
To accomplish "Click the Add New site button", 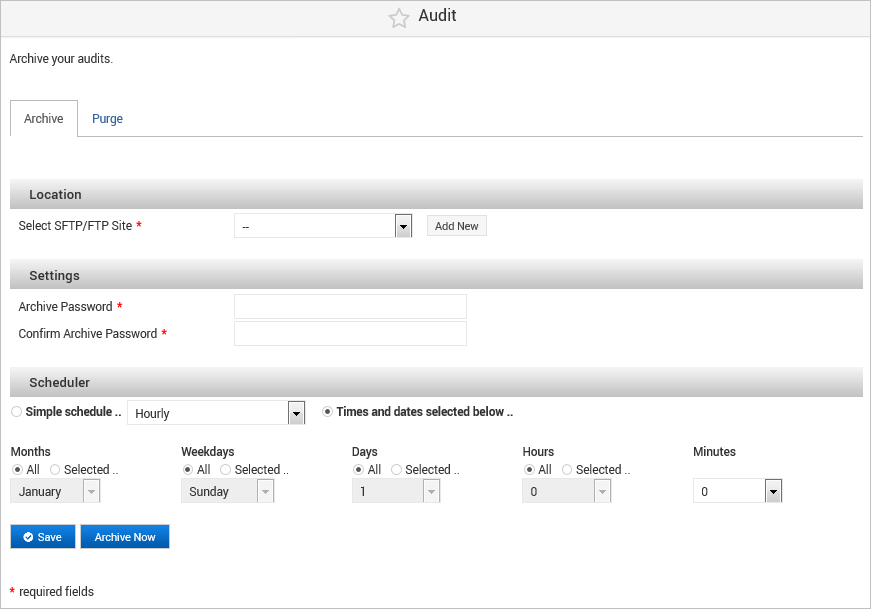I will point(456,225).
